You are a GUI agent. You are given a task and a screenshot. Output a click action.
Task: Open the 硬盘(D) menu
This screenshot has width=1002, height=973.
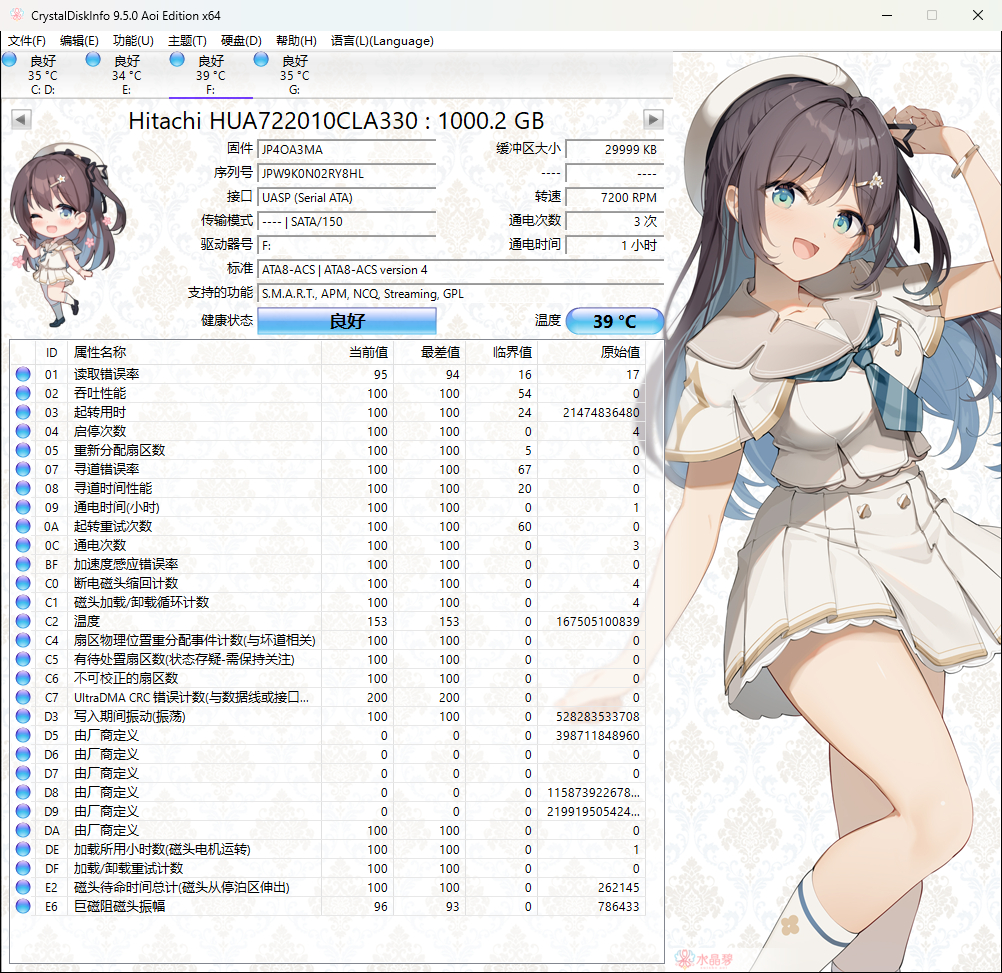[241, 41]
